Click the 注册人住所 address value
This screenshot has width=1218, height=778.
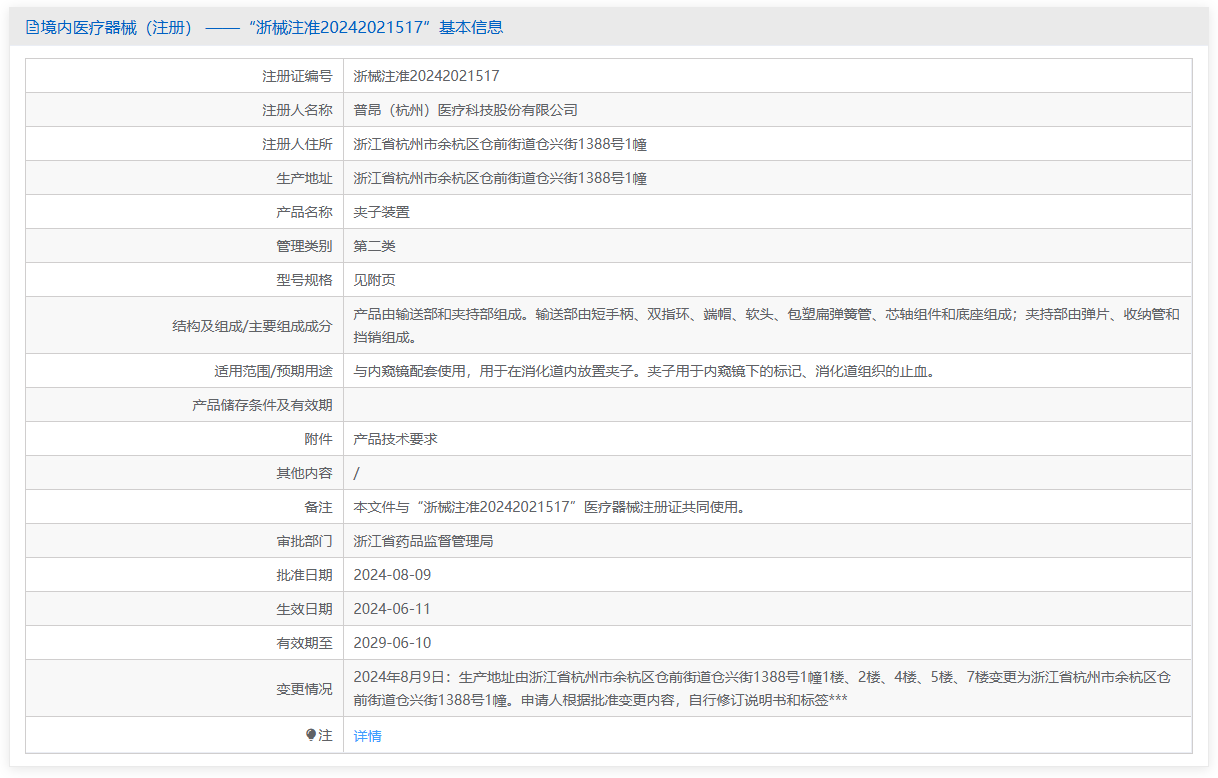point(500,144)
